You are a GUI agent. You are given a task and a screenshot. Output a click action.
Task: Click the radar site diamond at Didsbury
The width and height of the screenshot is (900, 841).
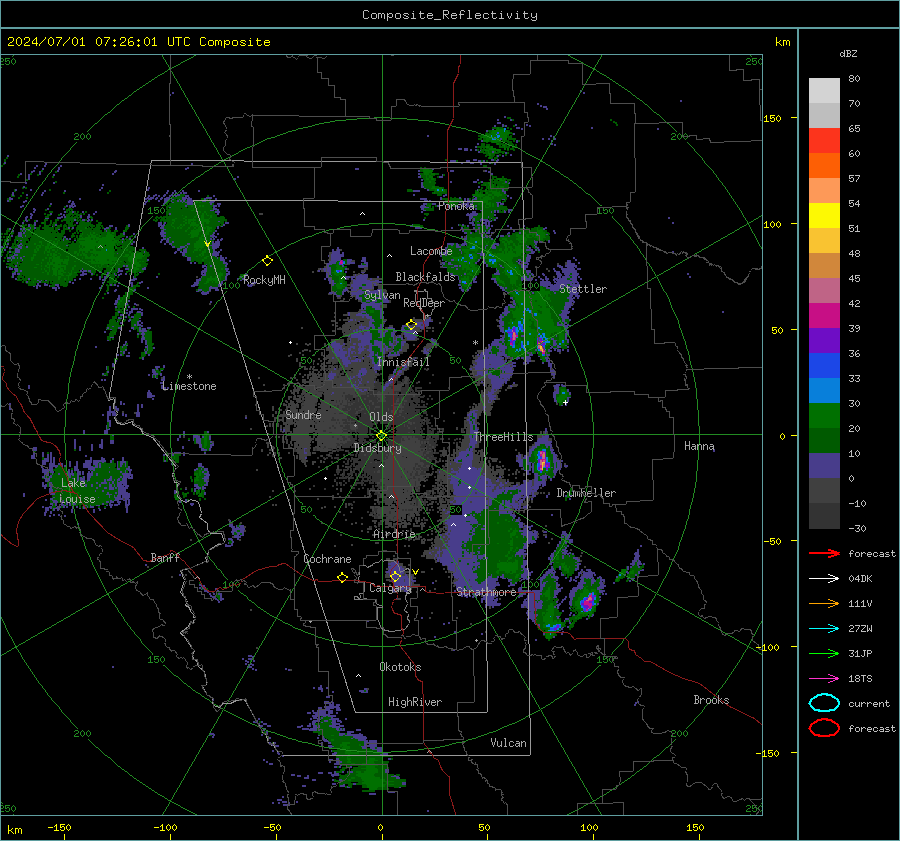click(381, 436)
